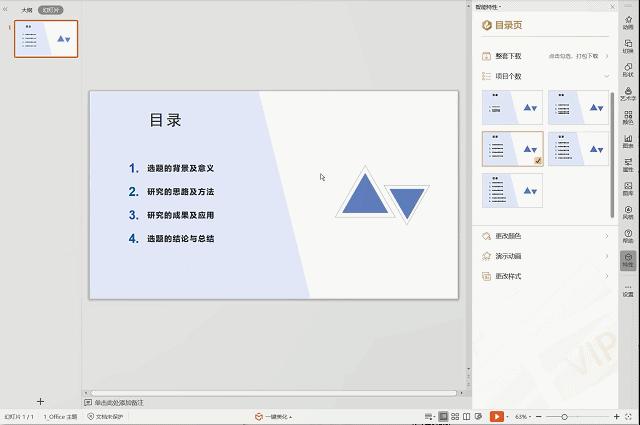Viewport: 640px width, 425px height.
Task: Open the 图库 (gallery) sidebar icon
Action: coord(628,189)
